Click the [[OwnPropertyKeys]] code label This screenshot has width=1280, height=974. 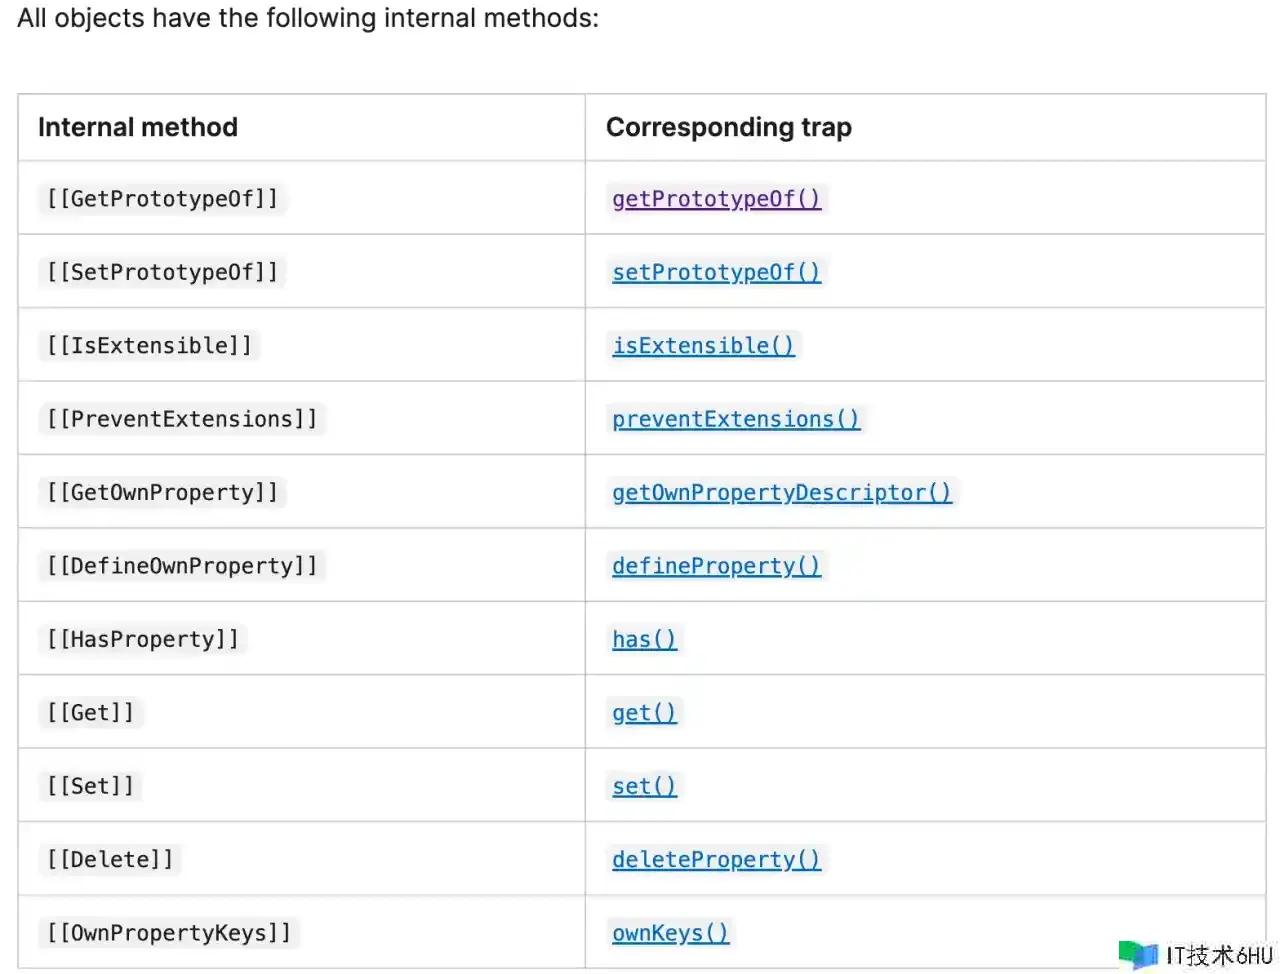(169, 933)
